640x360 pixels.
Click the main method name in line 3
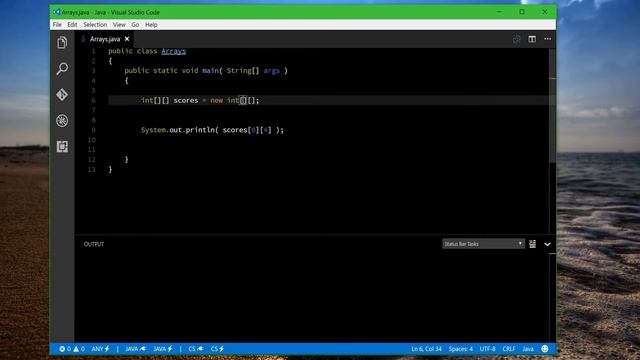[x=210, y=71]
